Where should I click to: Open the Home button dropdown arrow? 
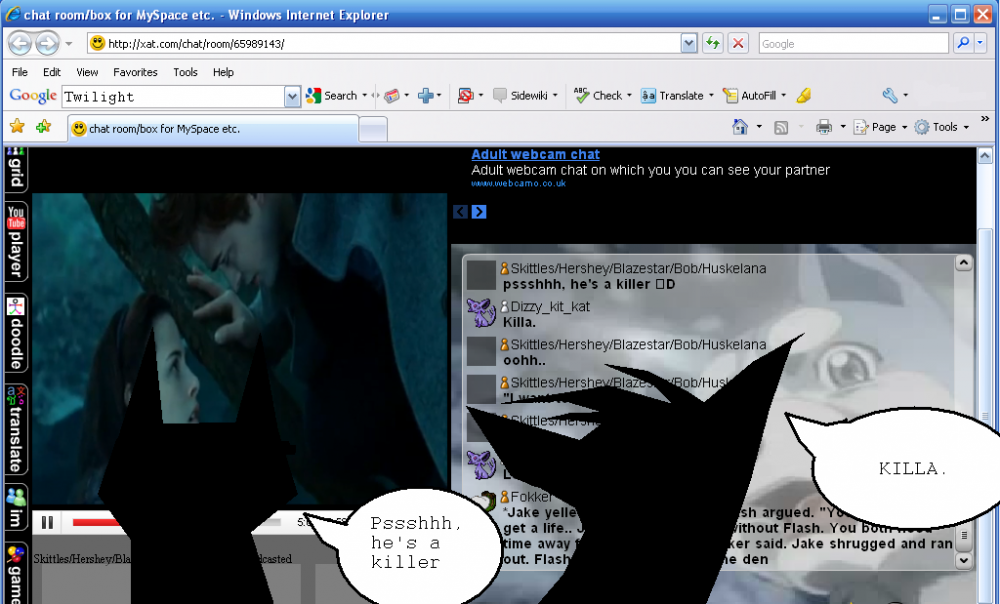point(759,127)
